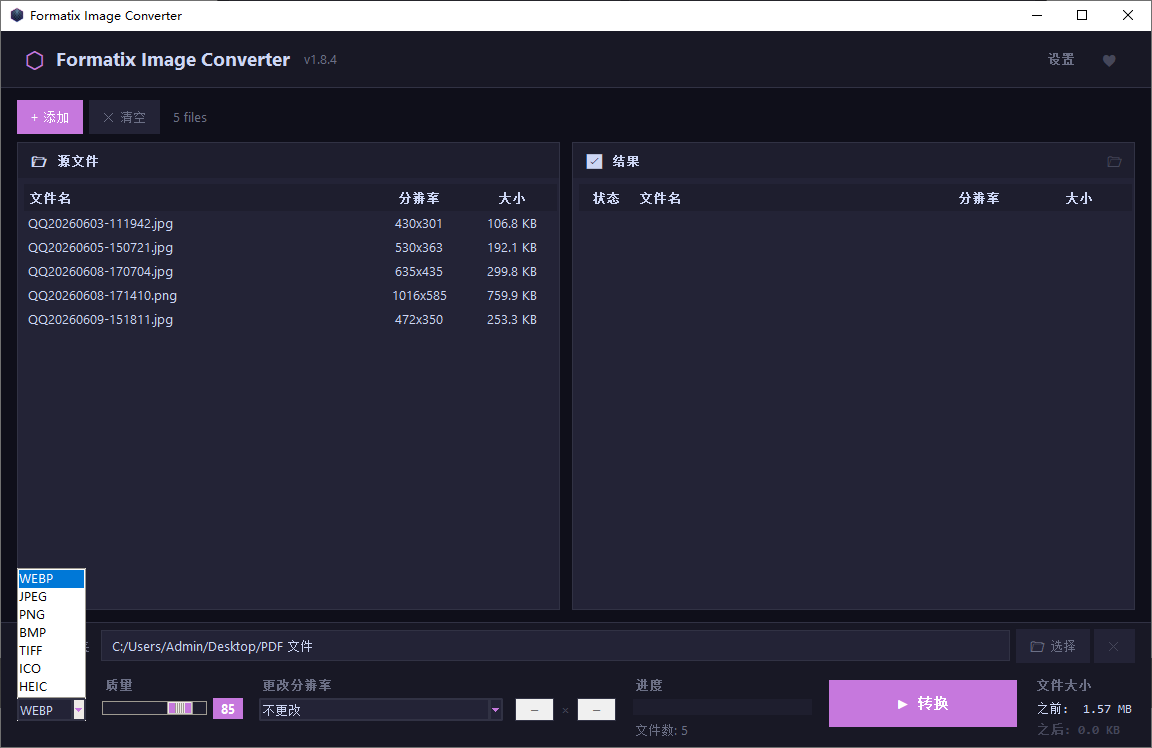Collapse the WEBP format dropdown arrow
The image size is (1152, 748).
[79, 710]
